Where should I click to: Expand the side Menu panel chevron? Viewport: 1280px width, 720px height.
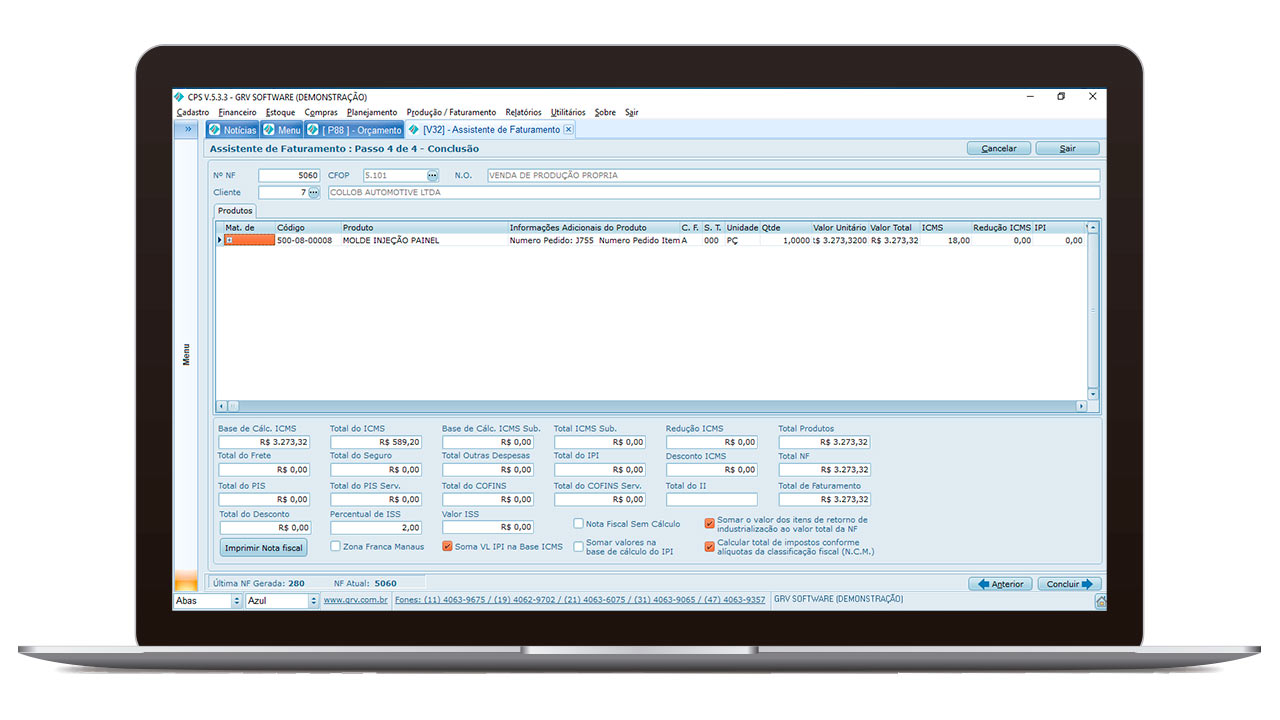point(188,129)
